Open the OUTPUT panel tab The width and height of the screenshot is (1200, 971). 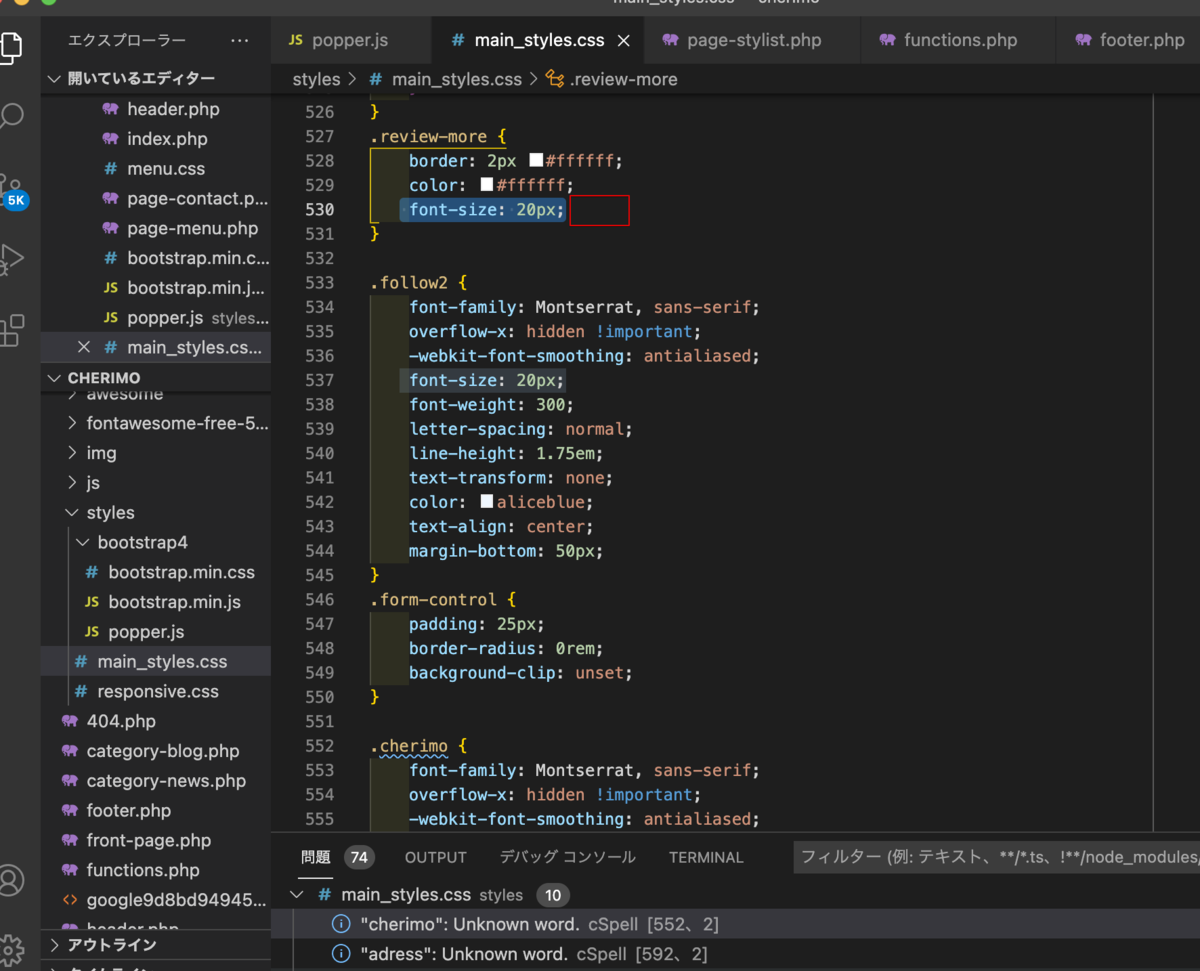[x=436, y=857]
